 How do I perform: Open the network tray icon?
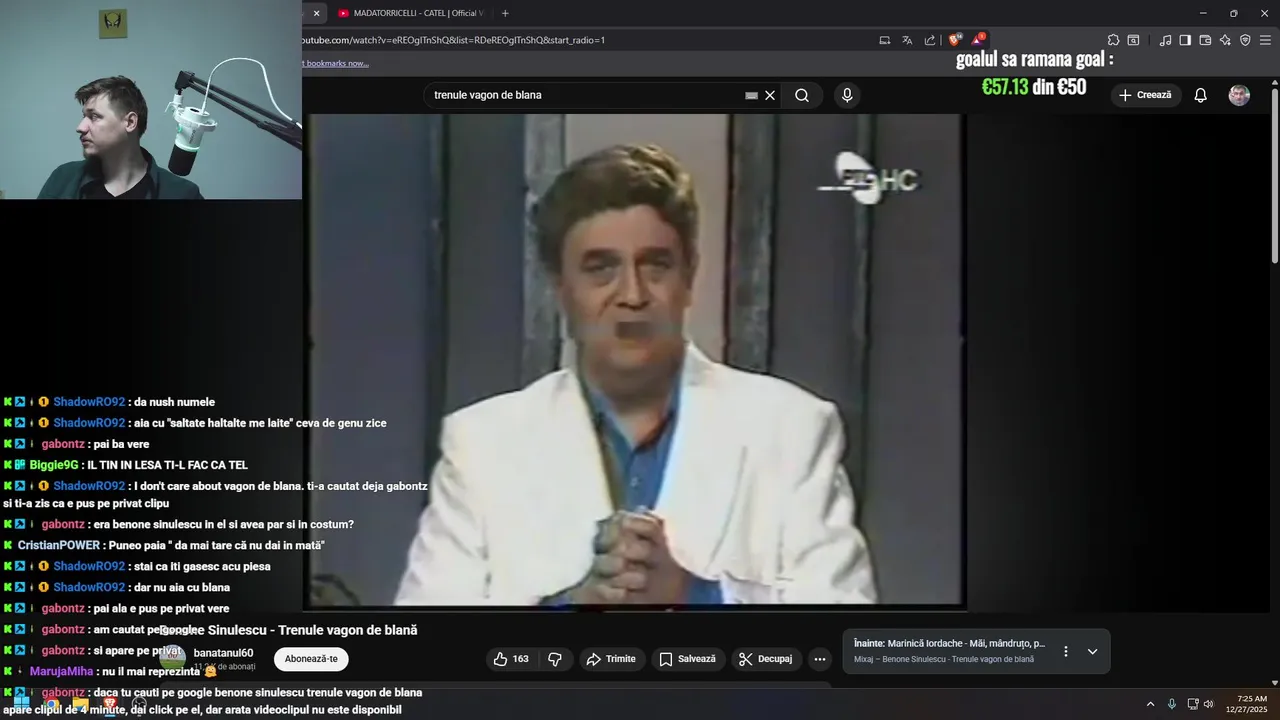click(x=1193, y=704)
